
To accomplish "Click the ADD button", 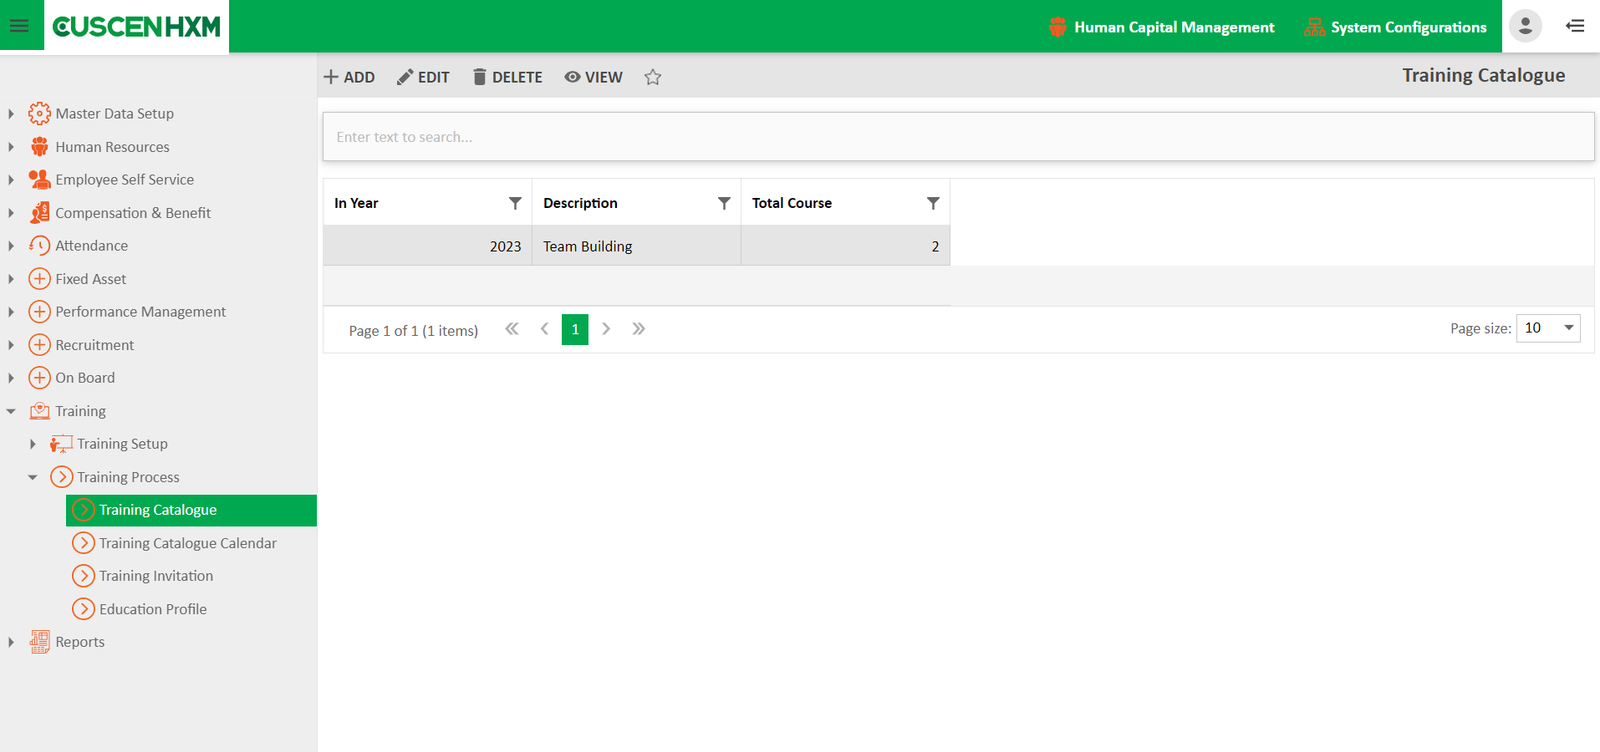I will (x=349, y=77).
